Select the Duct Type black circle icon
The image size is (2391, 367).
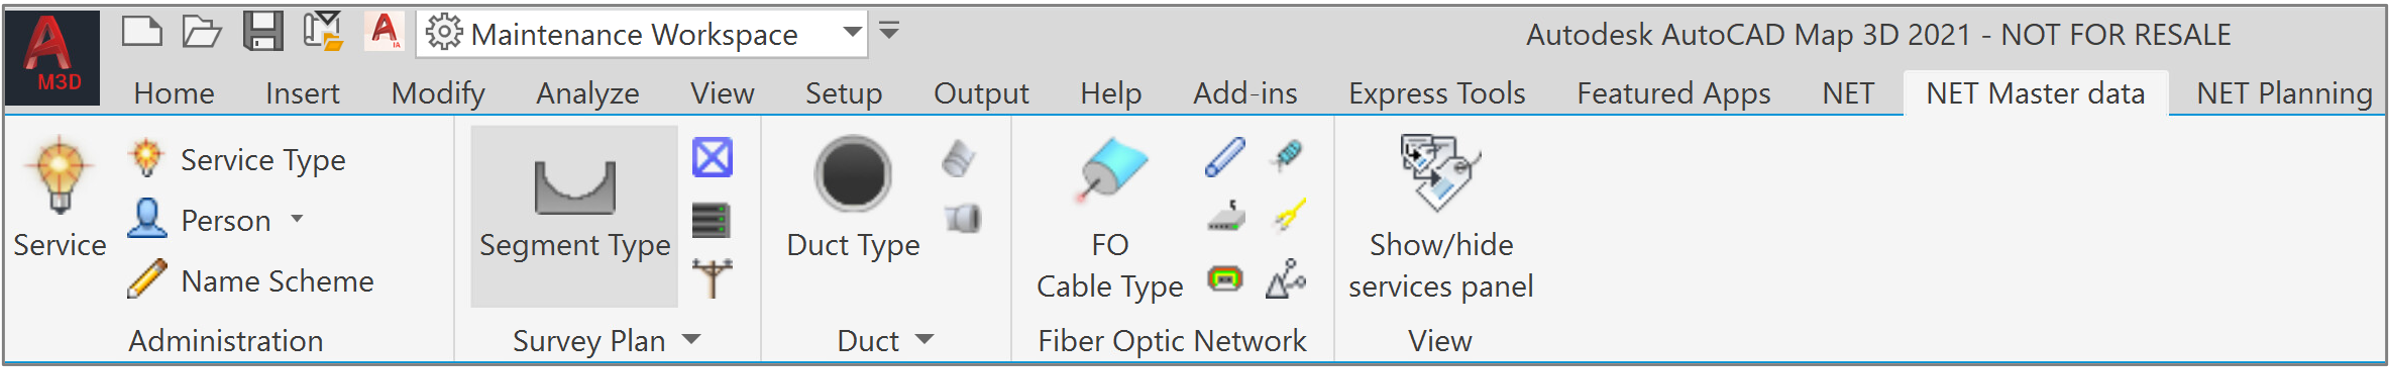coord(852,174)
